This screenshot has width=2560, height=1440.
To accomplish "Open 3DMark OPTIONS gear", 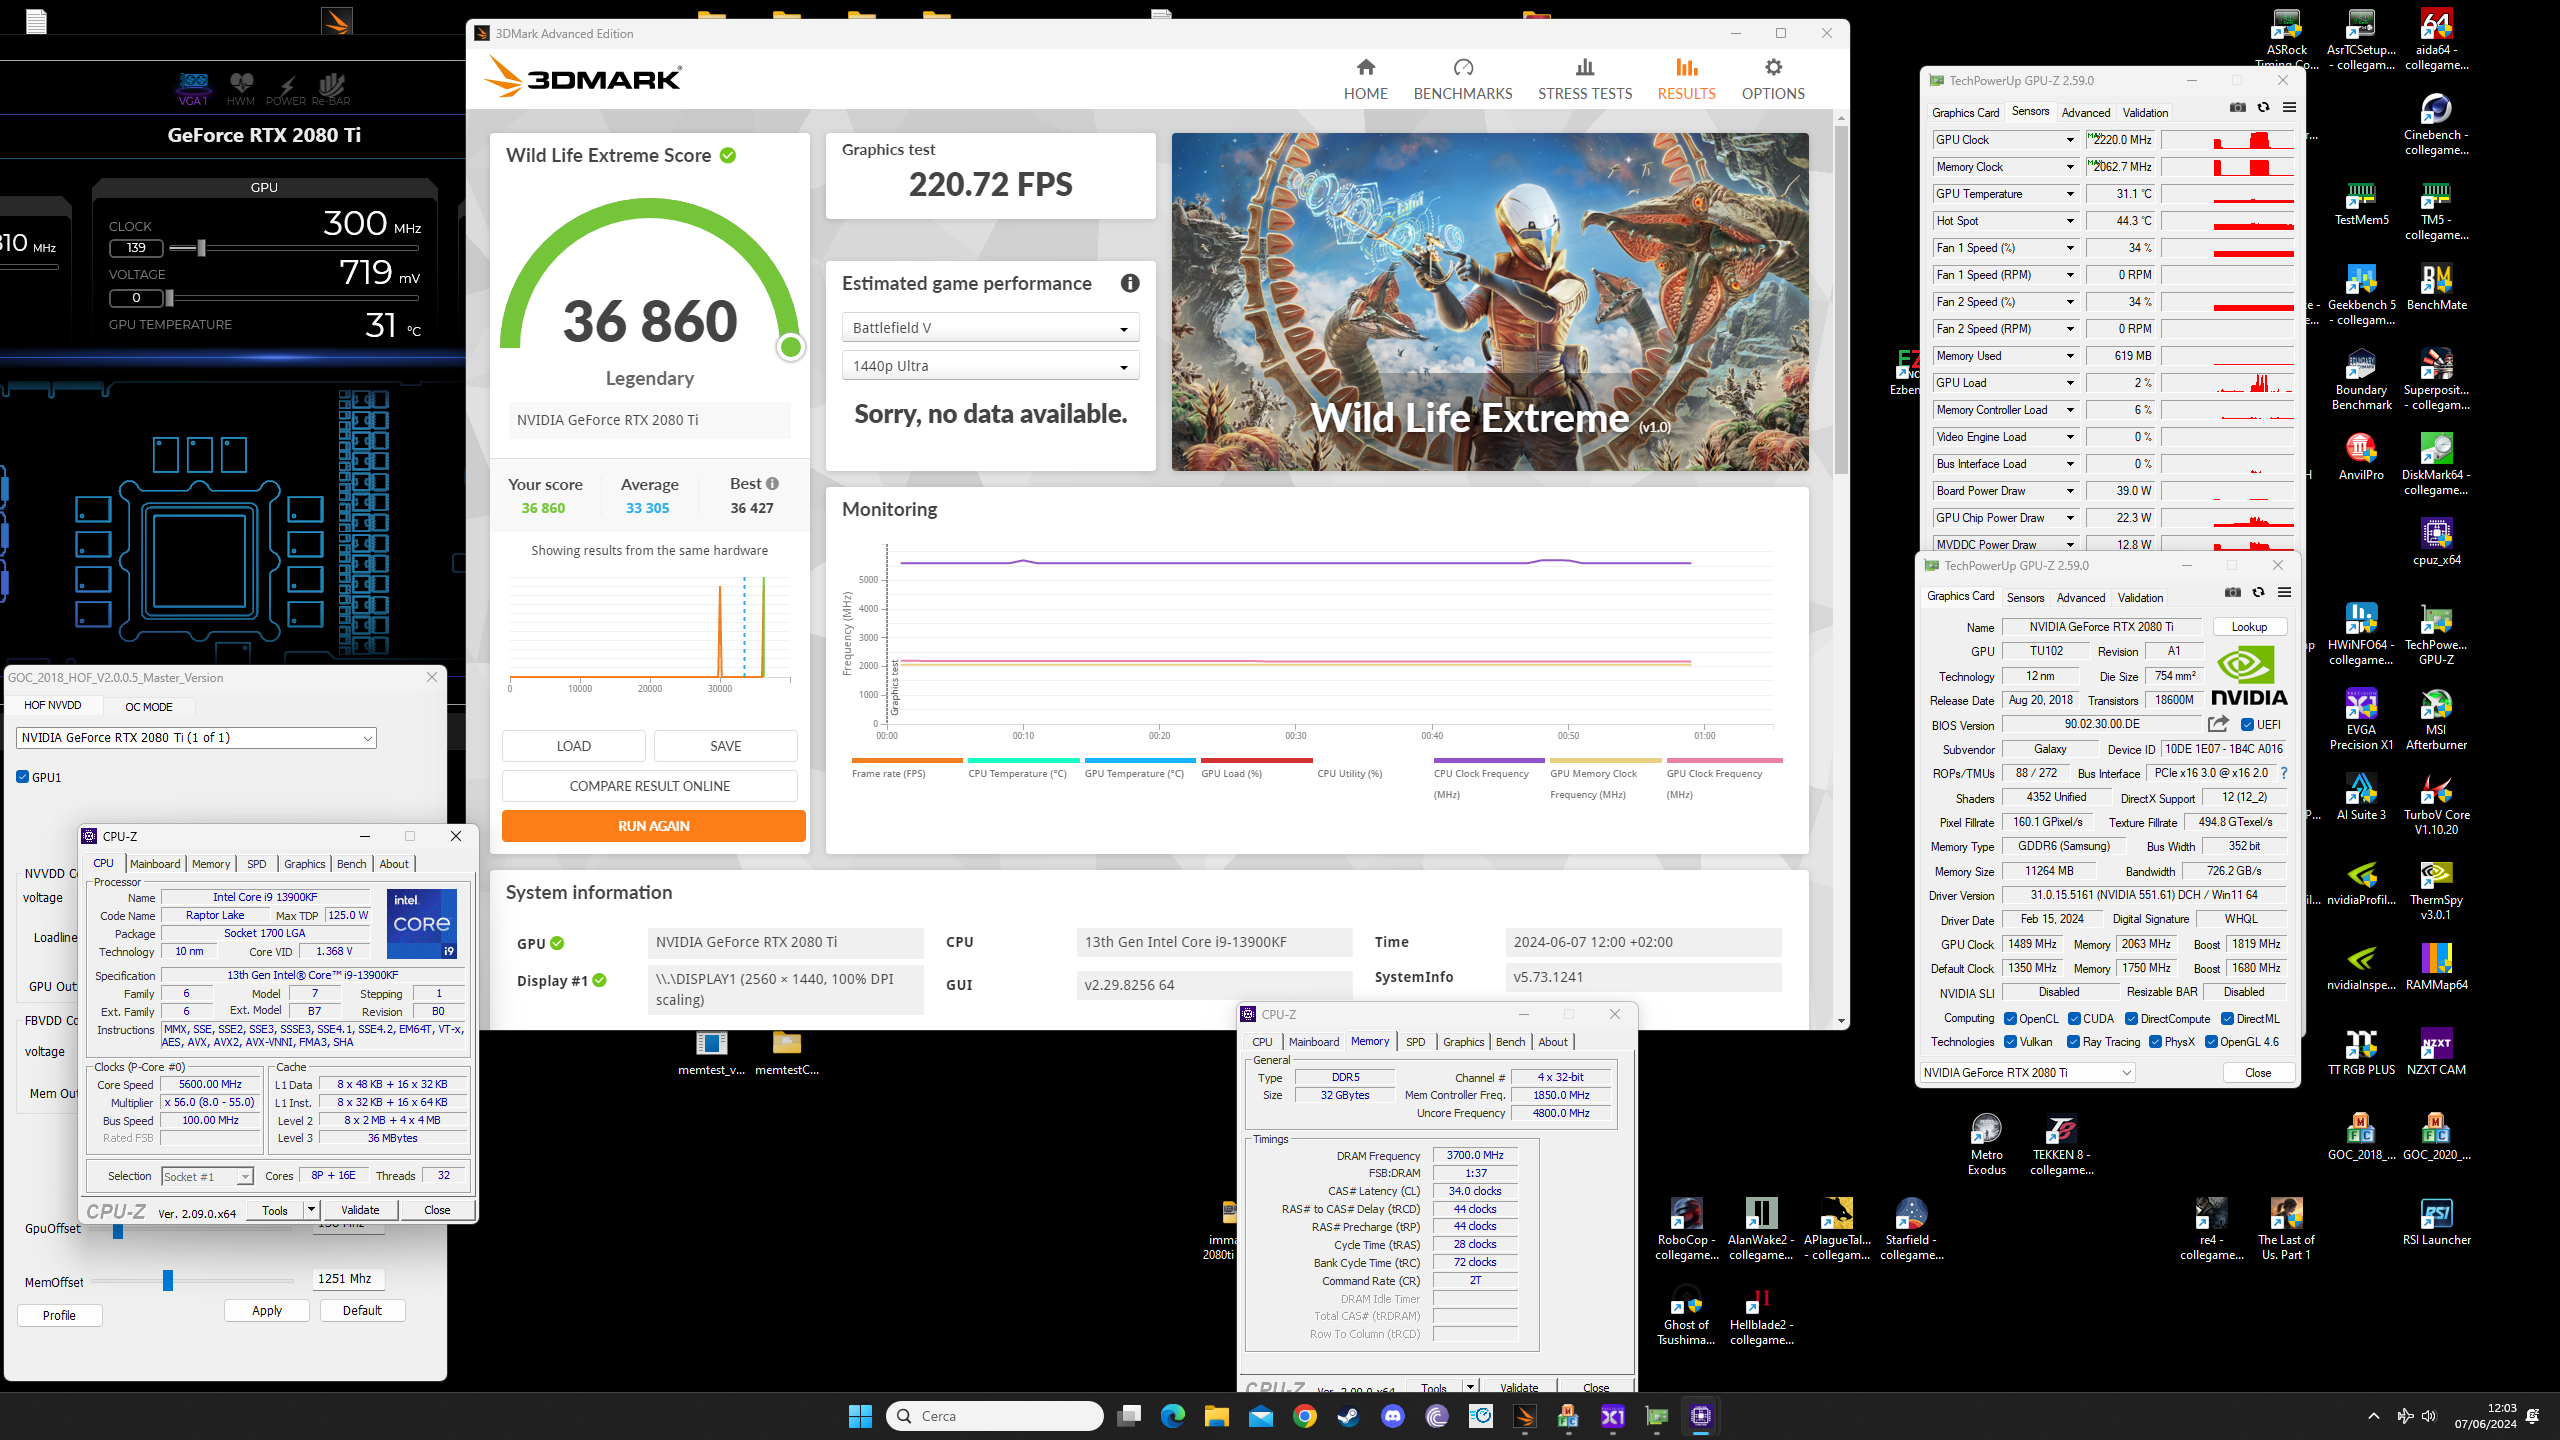I will 1772,79.
